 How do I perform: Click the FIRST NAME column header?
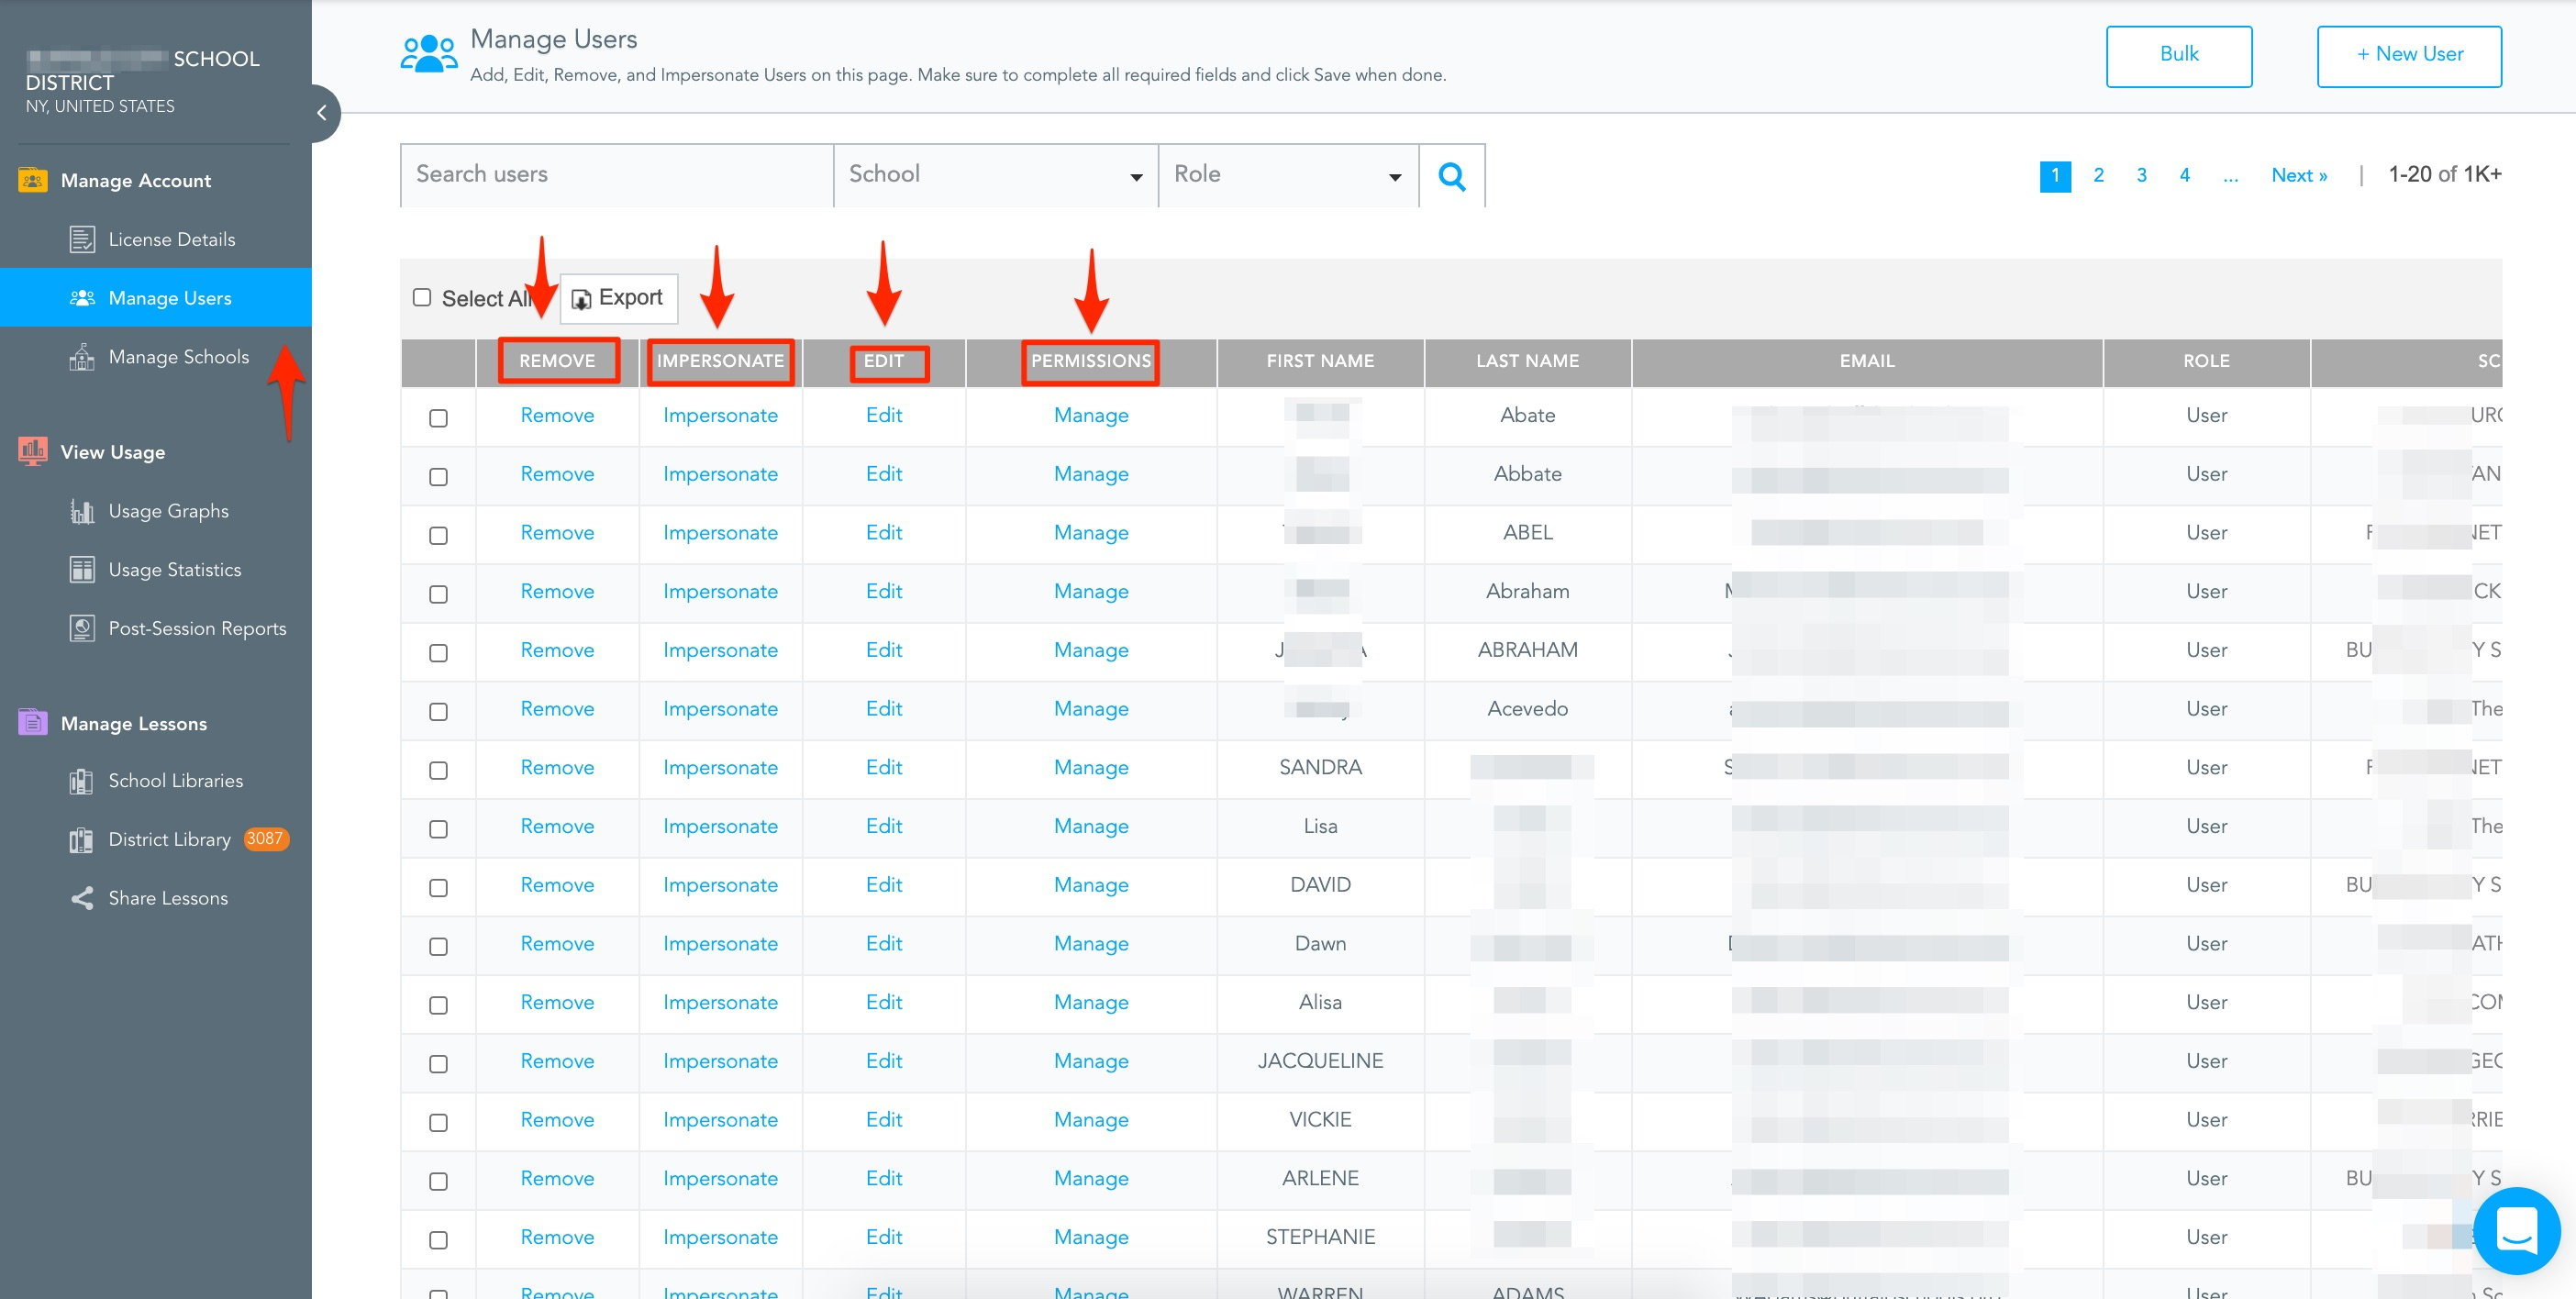(x=1320, y=361)
